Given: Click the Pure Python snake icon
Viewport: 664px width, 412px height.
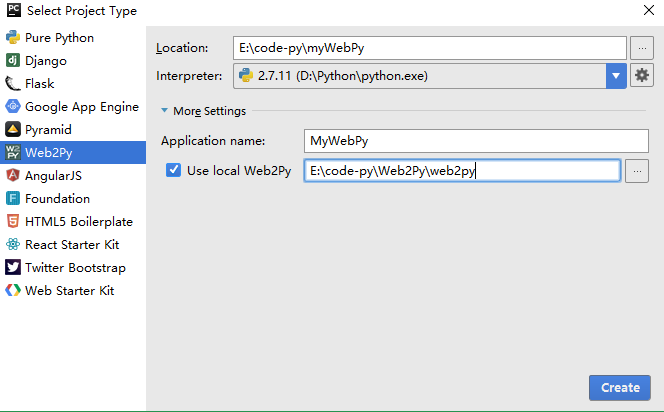Looking at the screenshot, I should click(x=13, y=37).
